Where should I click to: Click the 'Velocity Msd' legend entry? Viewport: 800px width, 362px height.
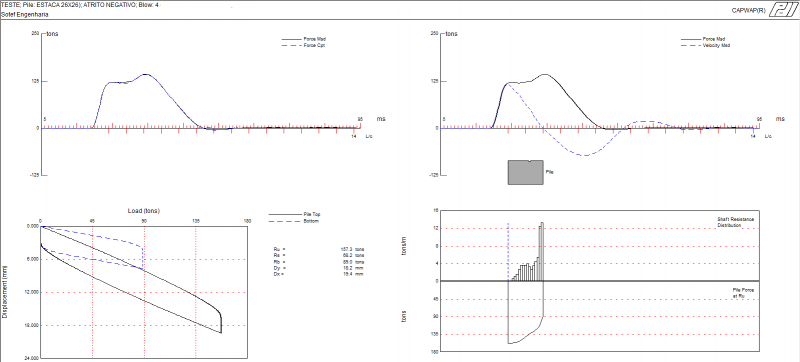point(706,45)
